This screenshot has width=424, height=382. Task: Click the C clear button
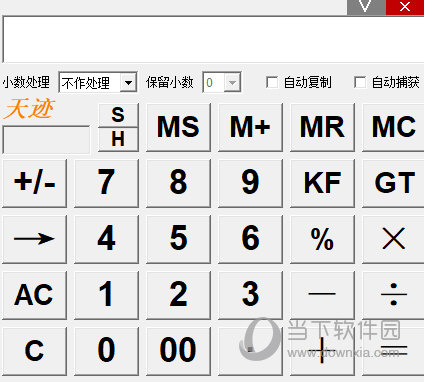click(x=35, y=351)
